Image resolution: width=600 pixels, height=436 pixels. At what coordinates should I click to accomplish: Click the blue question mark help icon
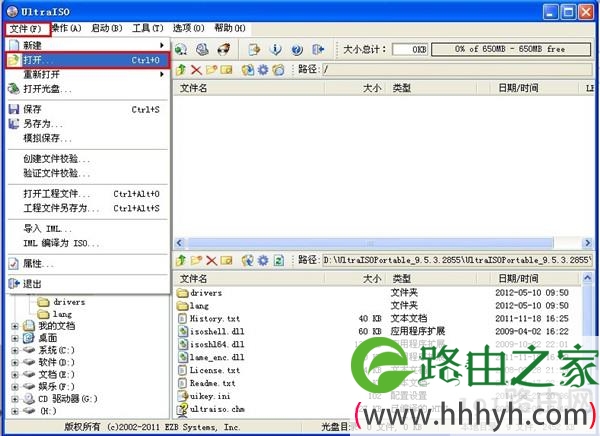(297, 49)
